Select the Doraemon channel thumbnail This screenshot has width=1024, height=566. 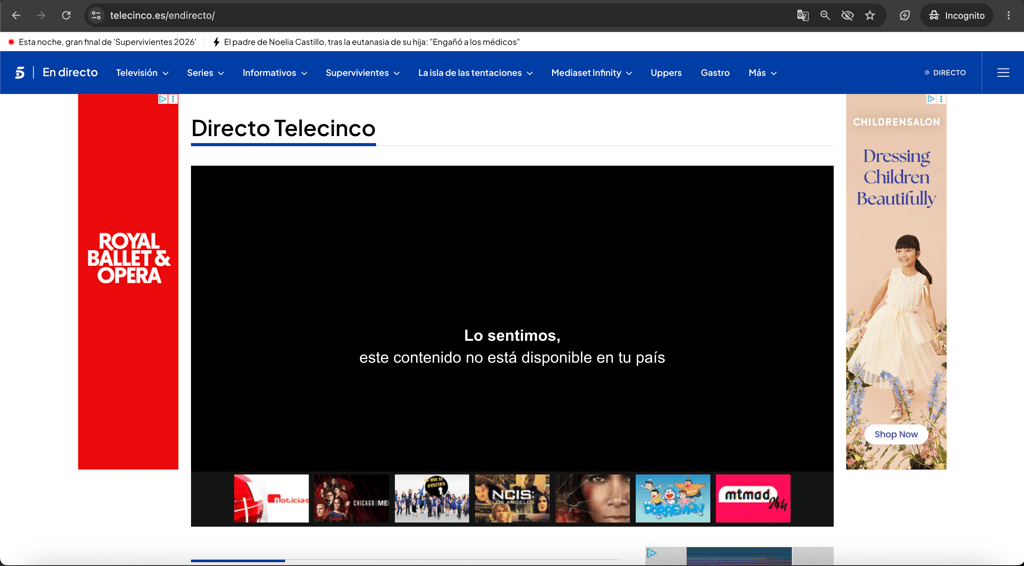click(x=673, y=498)
